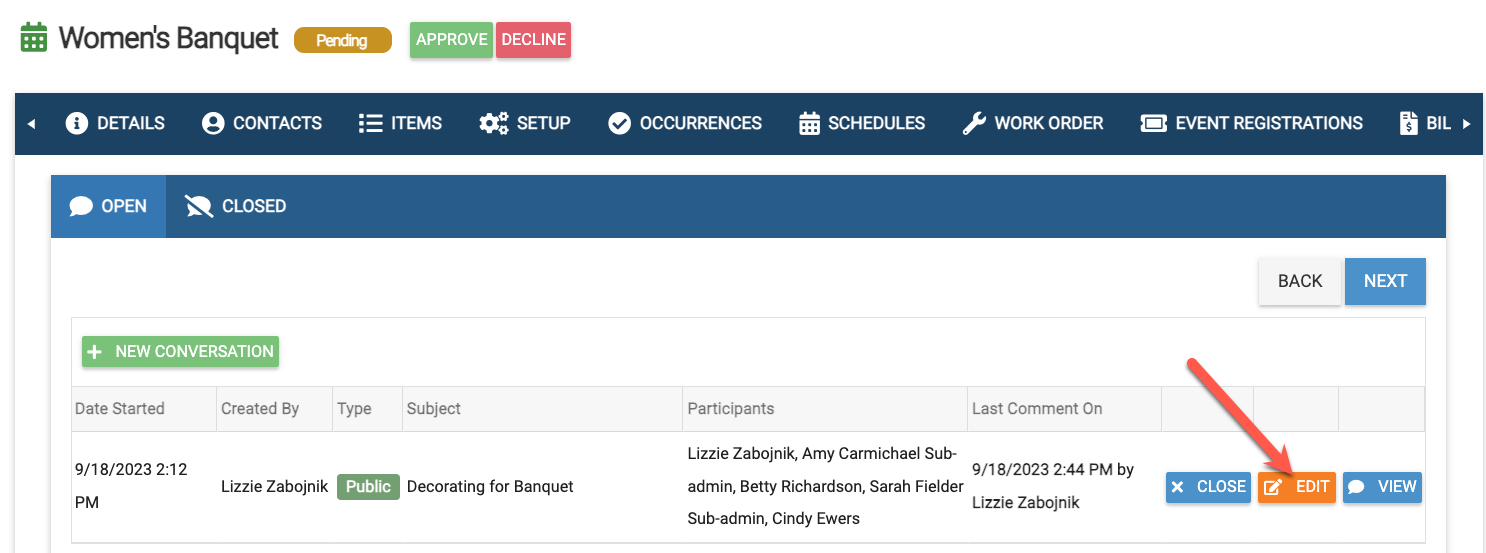Click the Next button
Image resolution: width=1486 pixels, height=553 pixels.
click(x=1385, y=281)
